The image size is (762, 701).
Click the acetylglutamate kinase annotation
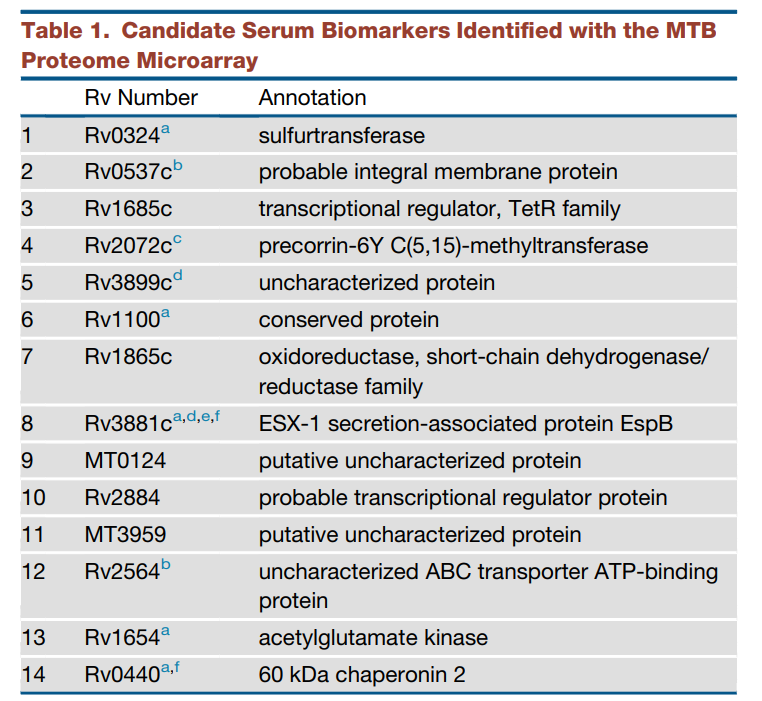[x=373, y=638]
